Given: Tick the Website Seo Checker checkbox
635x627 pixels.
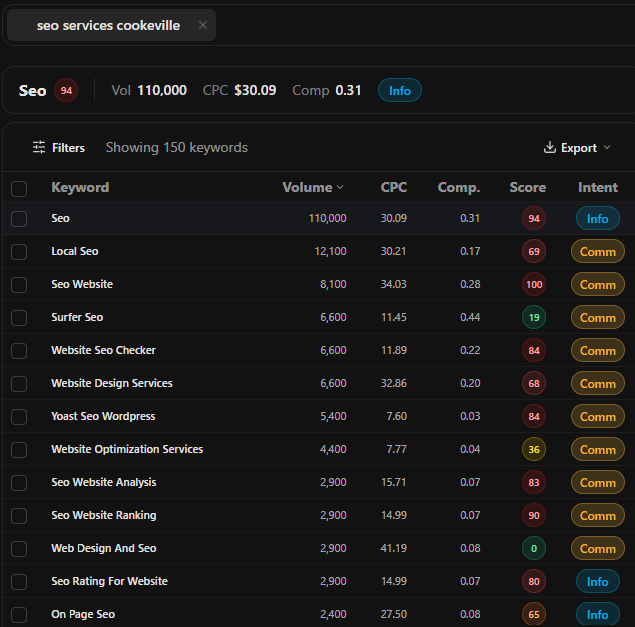Looking at the screenshot, I should click(19, 351).
